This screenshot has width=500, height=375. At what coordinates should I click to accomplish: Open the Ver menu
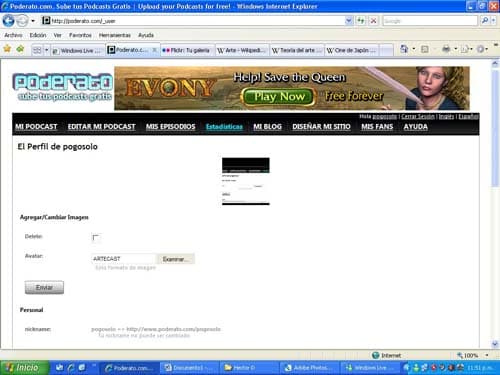tap(57, 35)
